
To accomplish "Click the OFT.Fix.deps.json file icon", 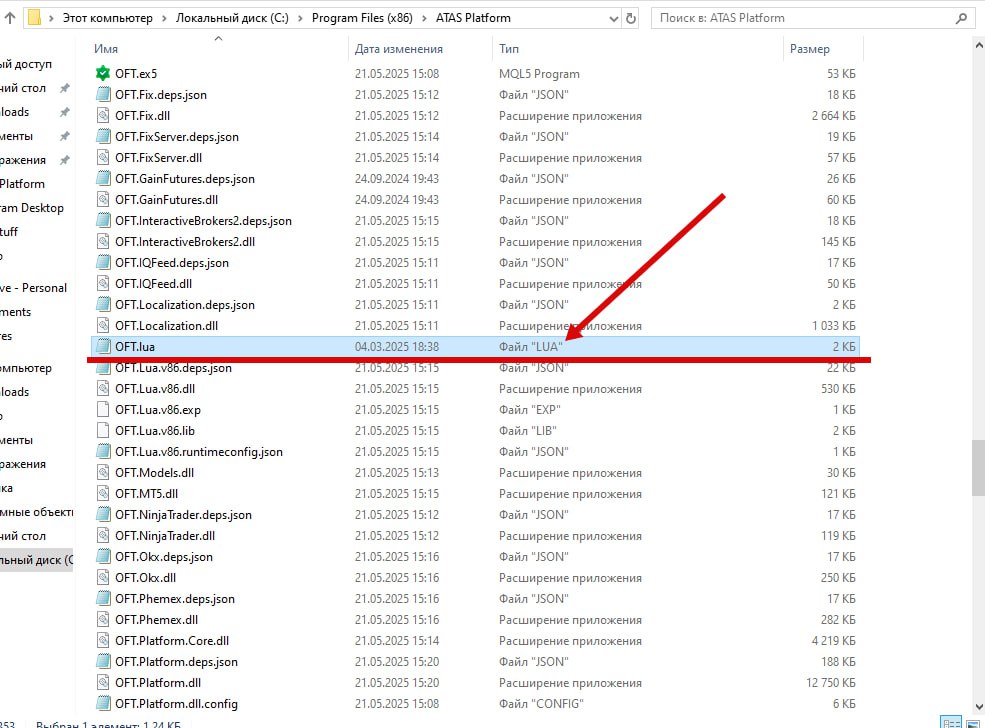I will [x=103, y=95].
